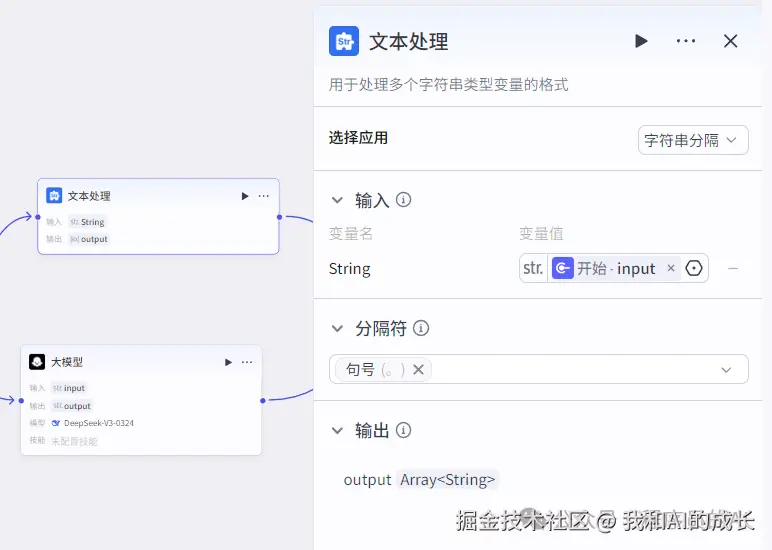The image size is (772, 550).
Task: Click the 未配置技能 text in 大模型 node
Action: point(74,441)
